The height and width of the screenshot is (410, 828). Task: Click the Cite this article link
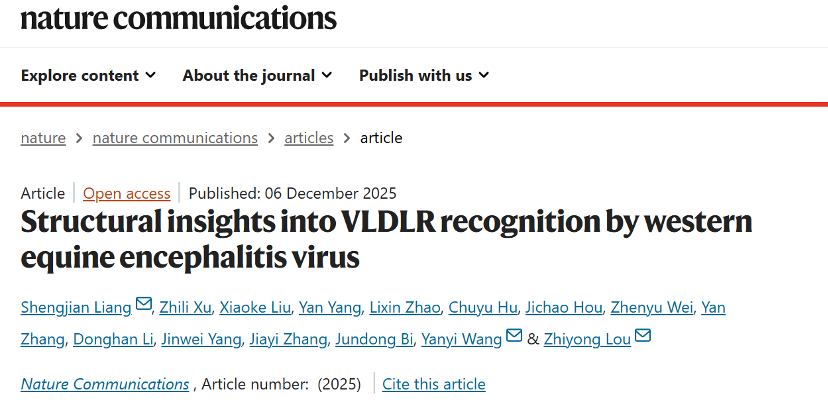434,384
